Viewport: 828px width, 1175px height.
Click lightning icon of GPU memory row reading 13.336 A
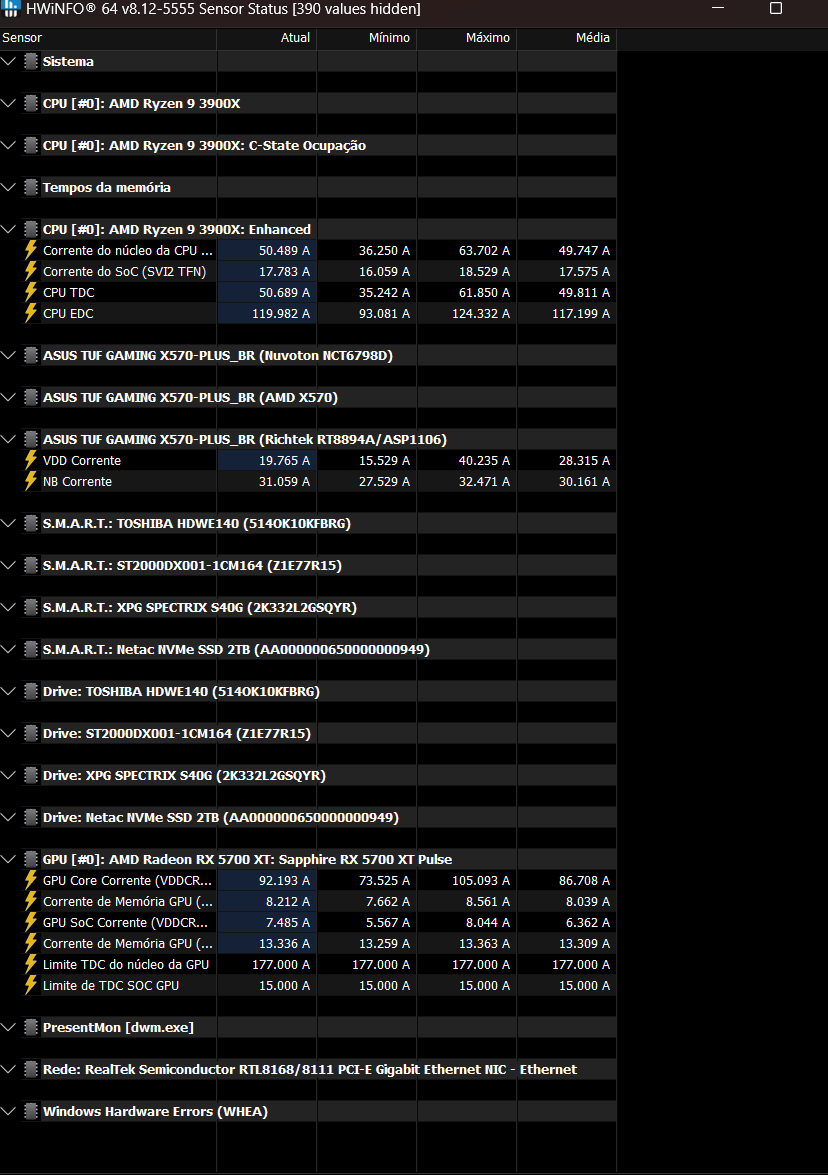(31, 943)
